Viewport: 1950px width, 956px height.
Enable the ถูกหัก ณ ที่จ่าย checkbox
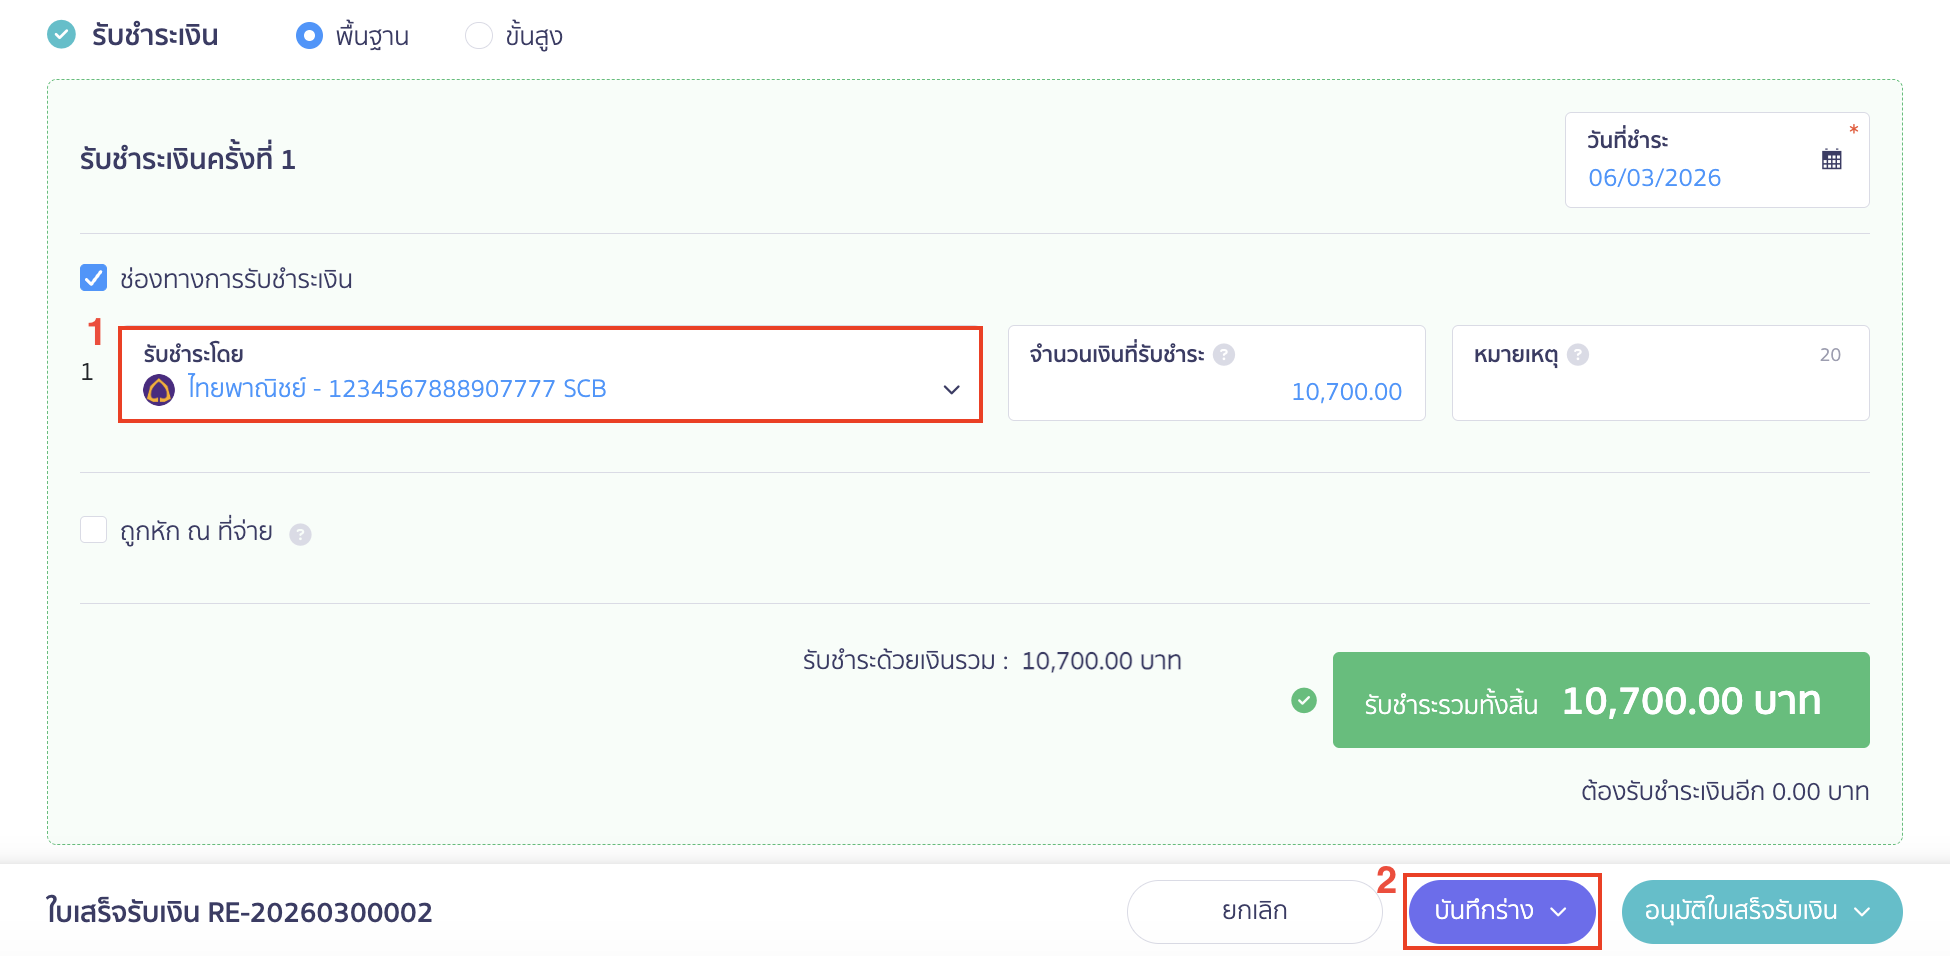click(x=94, y=530)
